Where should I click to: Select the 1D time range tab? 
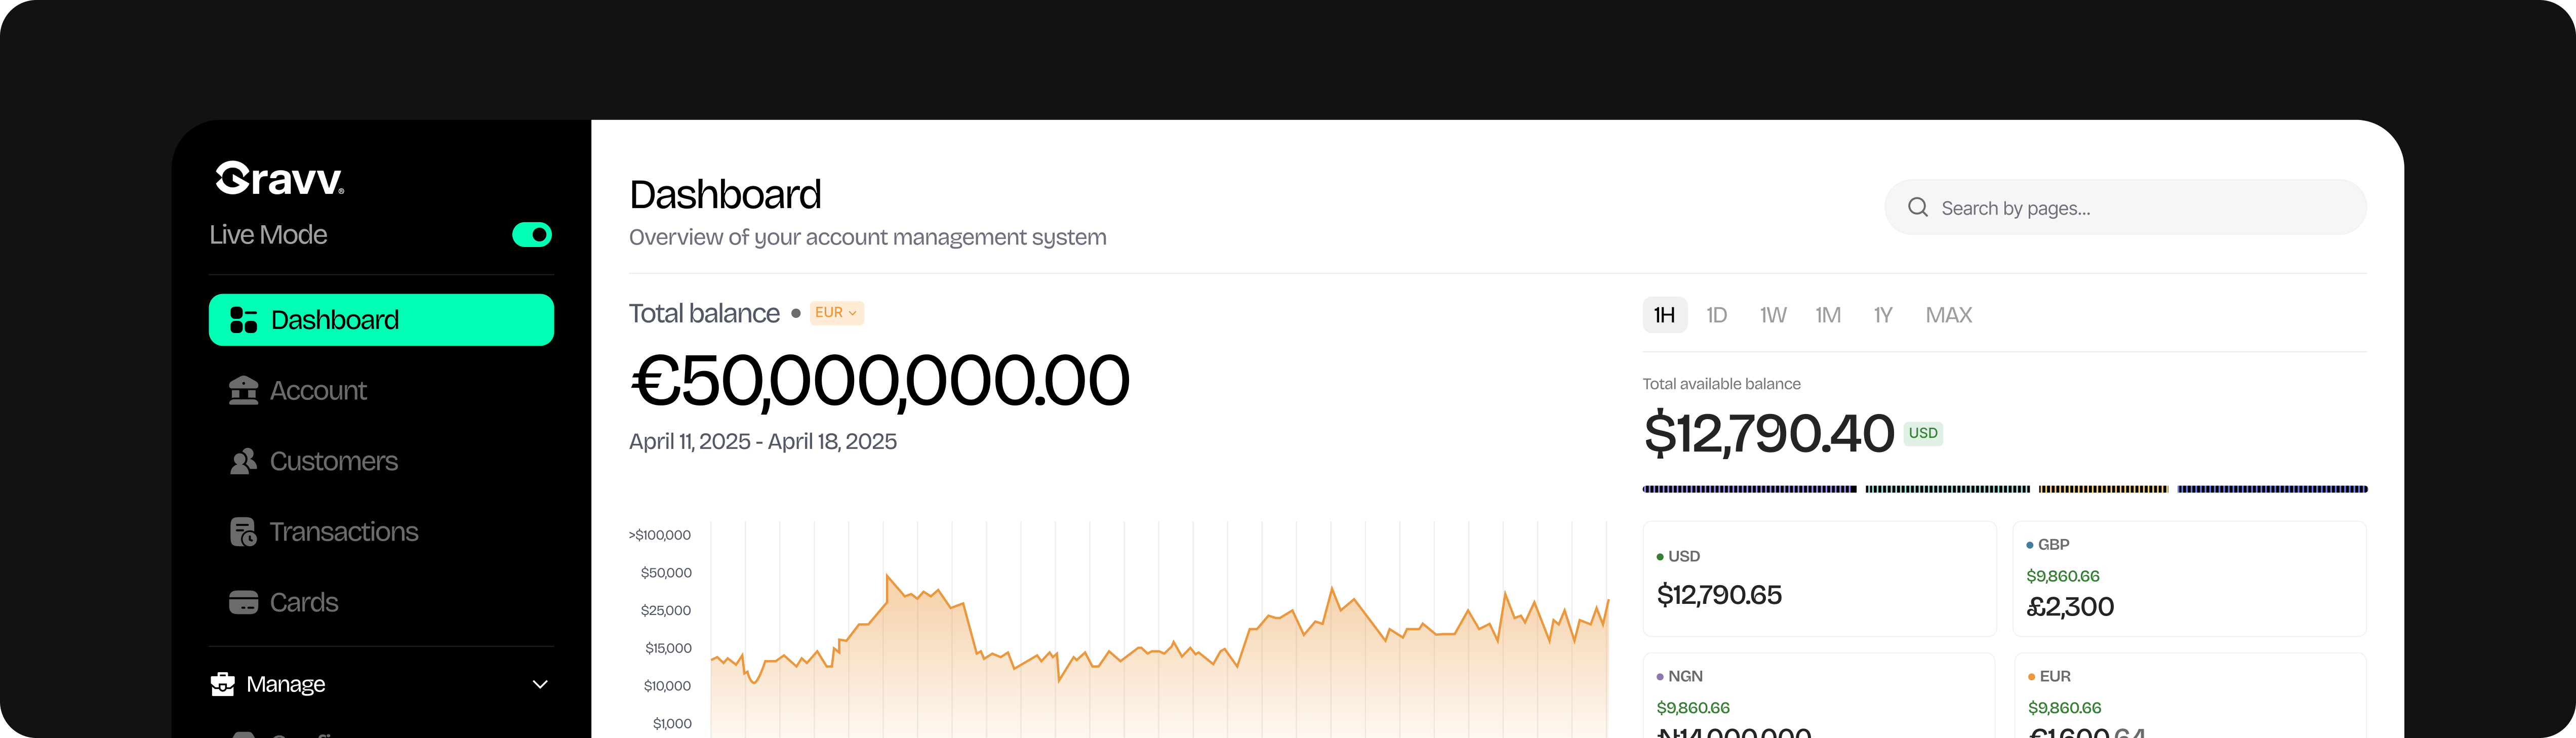click(x=1716, y=315)
